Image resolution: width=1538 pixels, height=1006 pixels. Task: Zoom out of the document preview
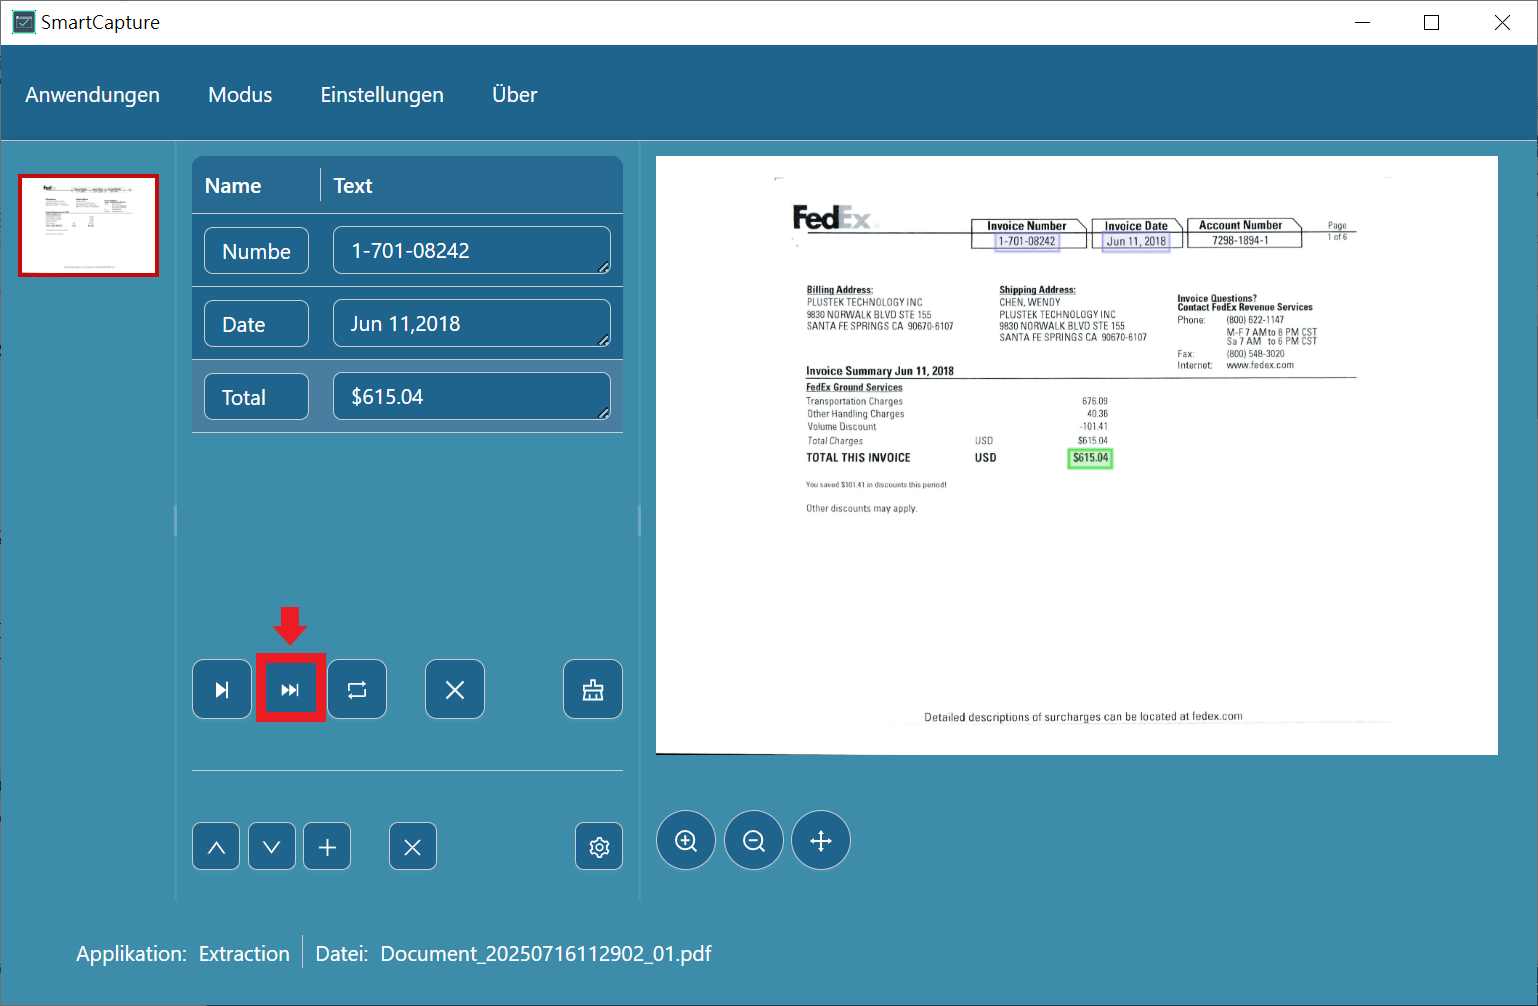tap(754, 841)
